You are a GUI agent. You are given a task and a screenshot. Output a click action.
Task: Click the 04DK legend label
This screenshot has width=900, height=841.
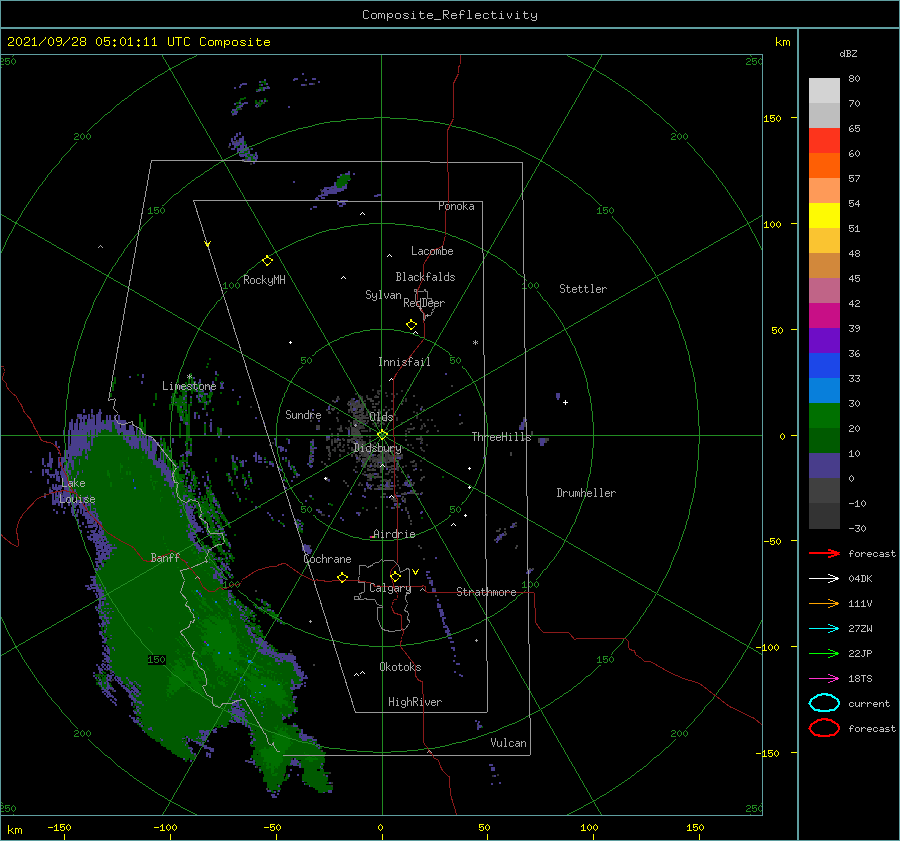(860, 579)
